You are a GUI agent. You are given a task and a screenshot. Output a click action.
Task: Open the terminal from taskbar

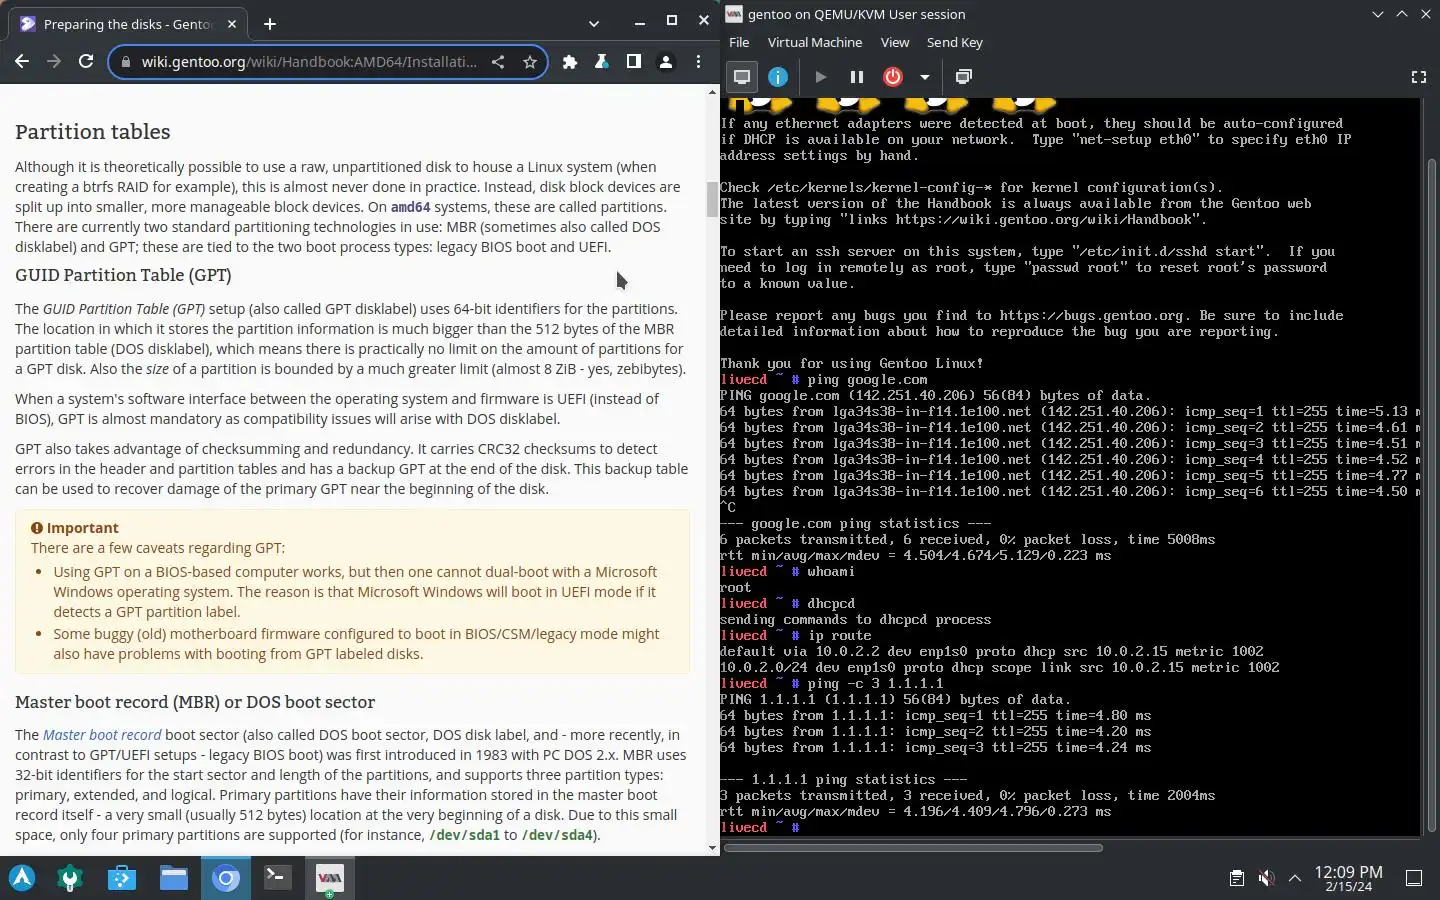coord(278,878)
